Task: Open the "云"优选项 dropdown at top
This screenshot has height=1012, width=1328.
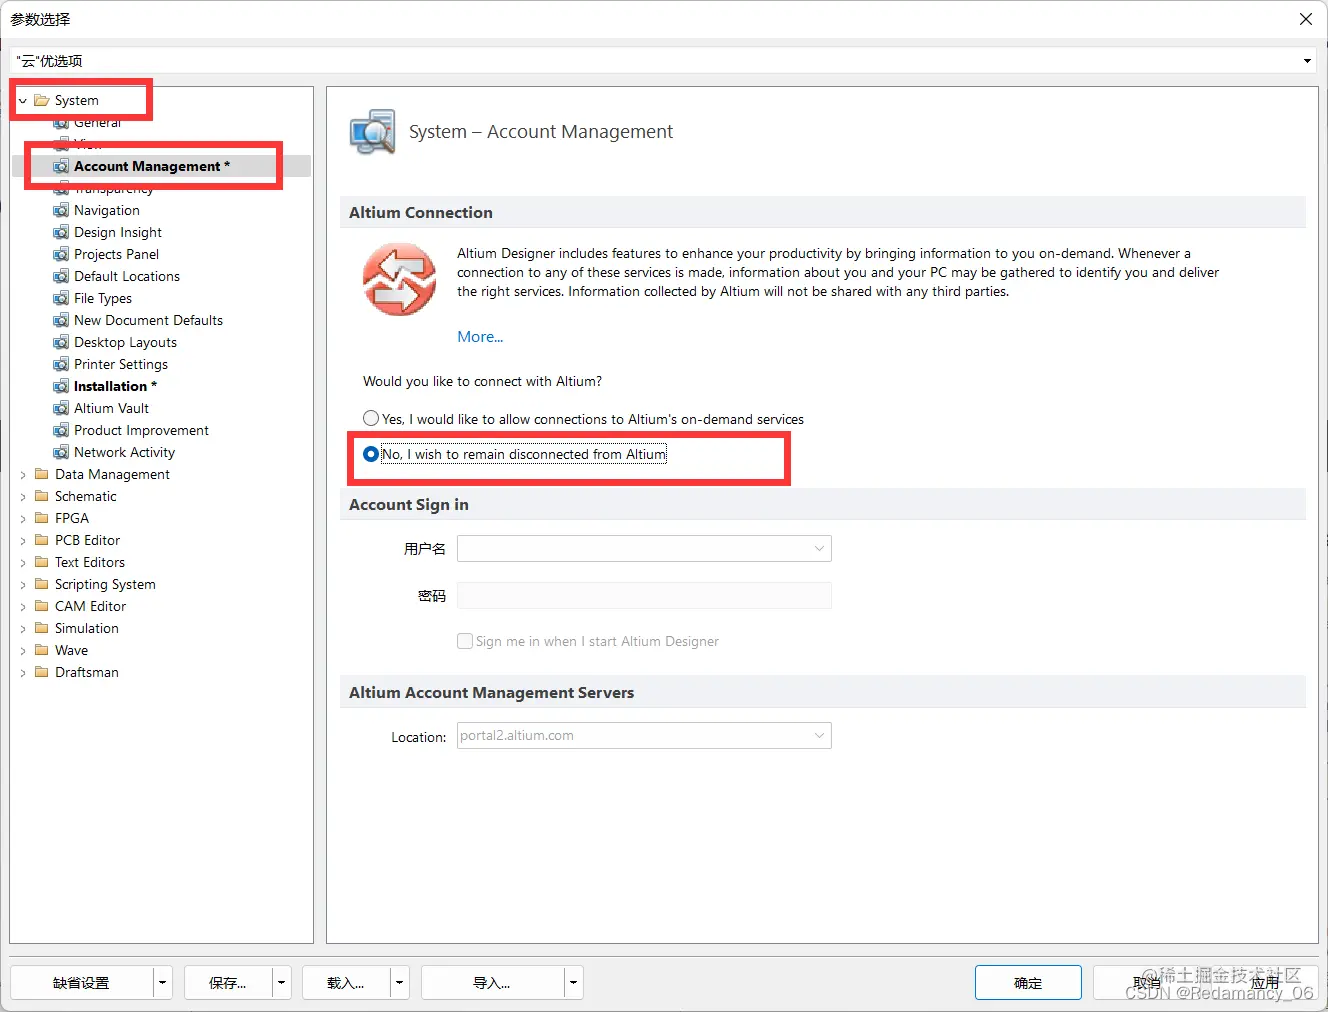Action: point(1307,61)
